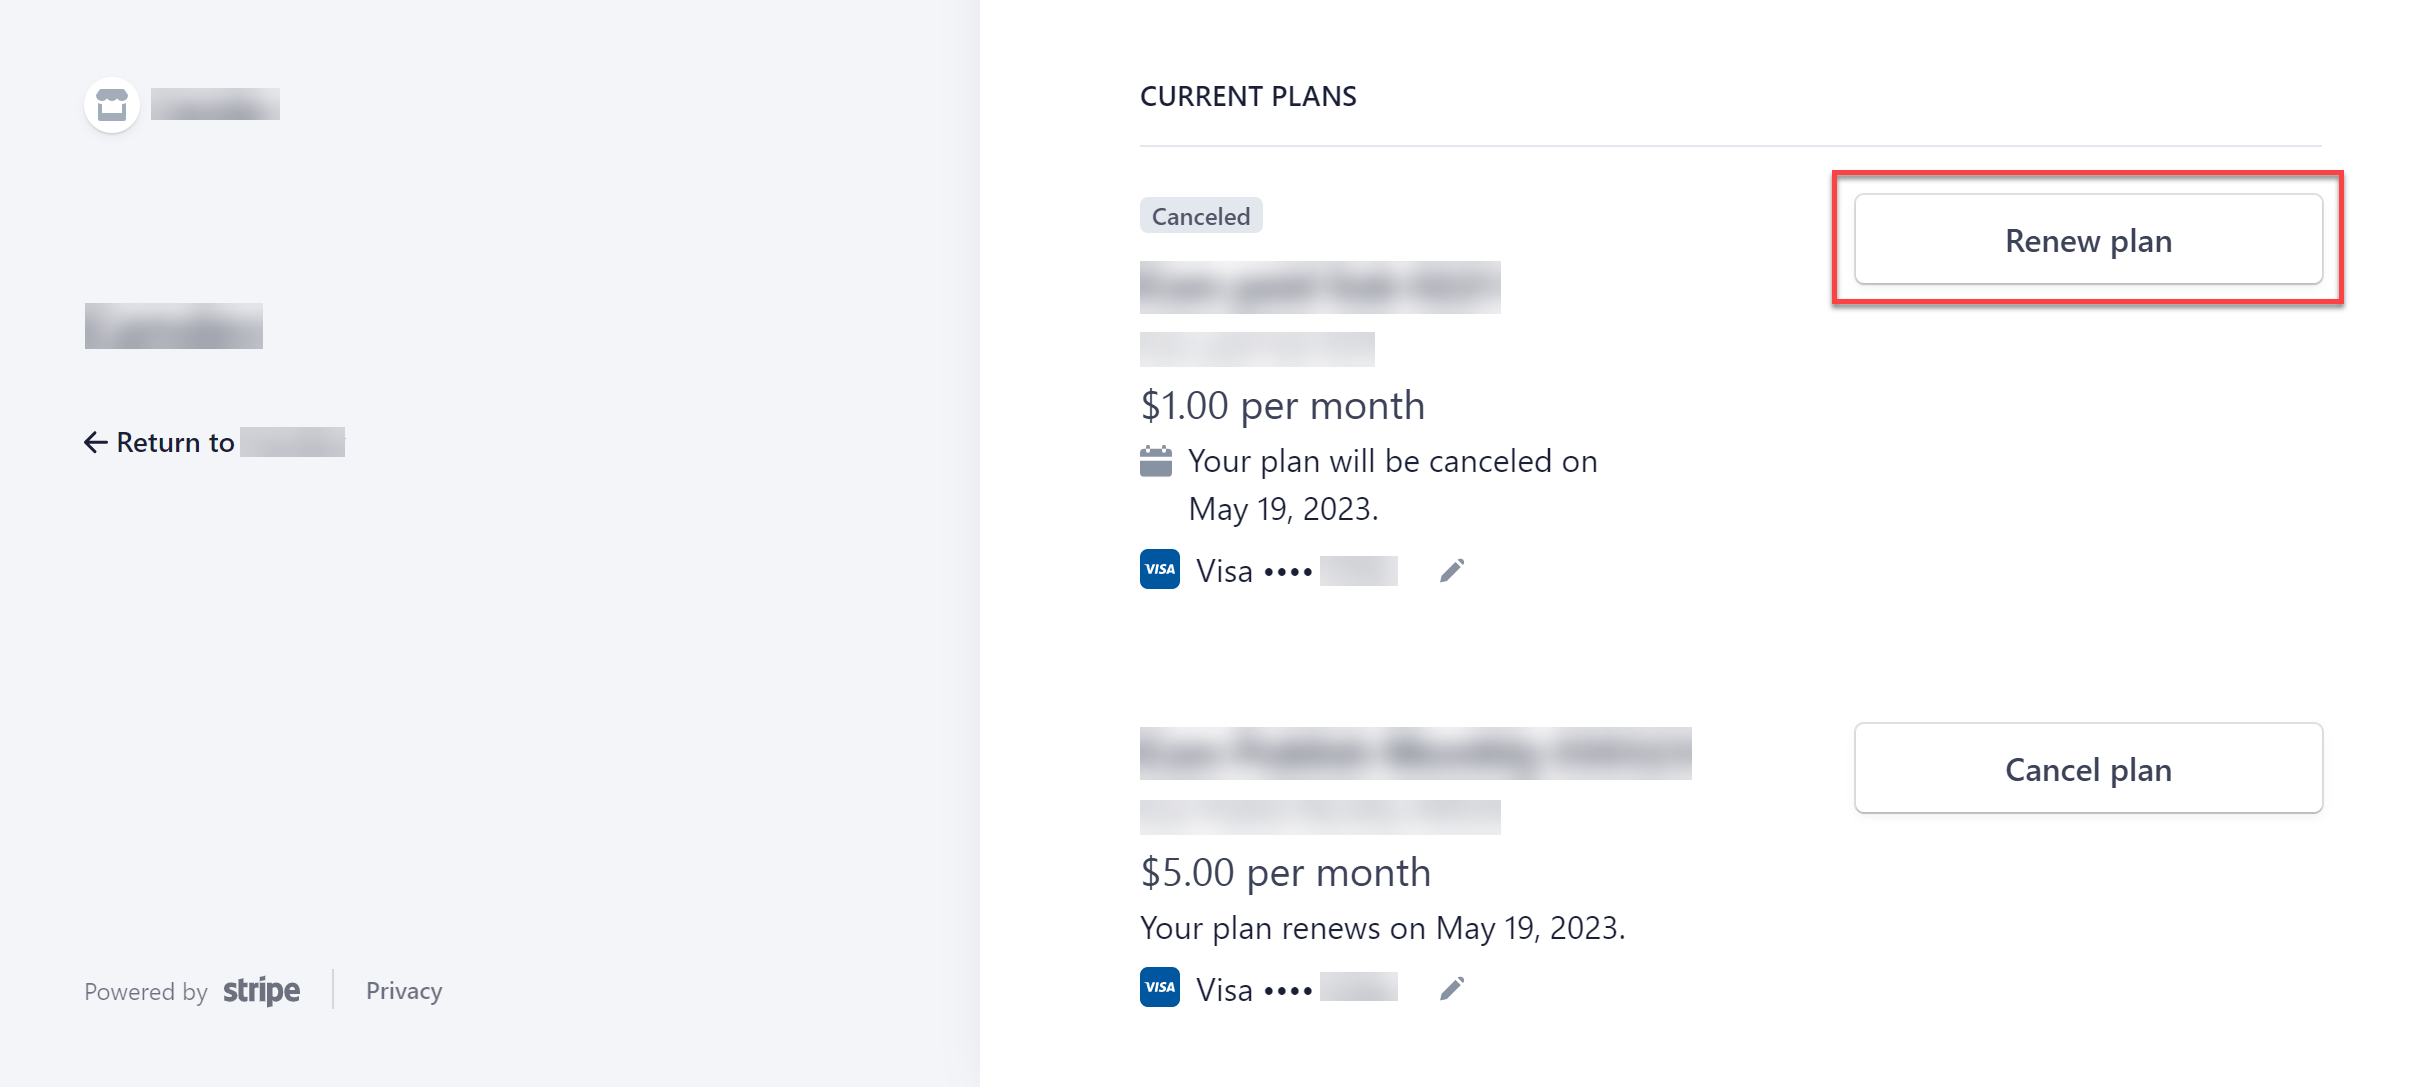Screen dimensions: 2417x1087
Task: Click the plan will be canceled notice
Action: coord(1392,485)
